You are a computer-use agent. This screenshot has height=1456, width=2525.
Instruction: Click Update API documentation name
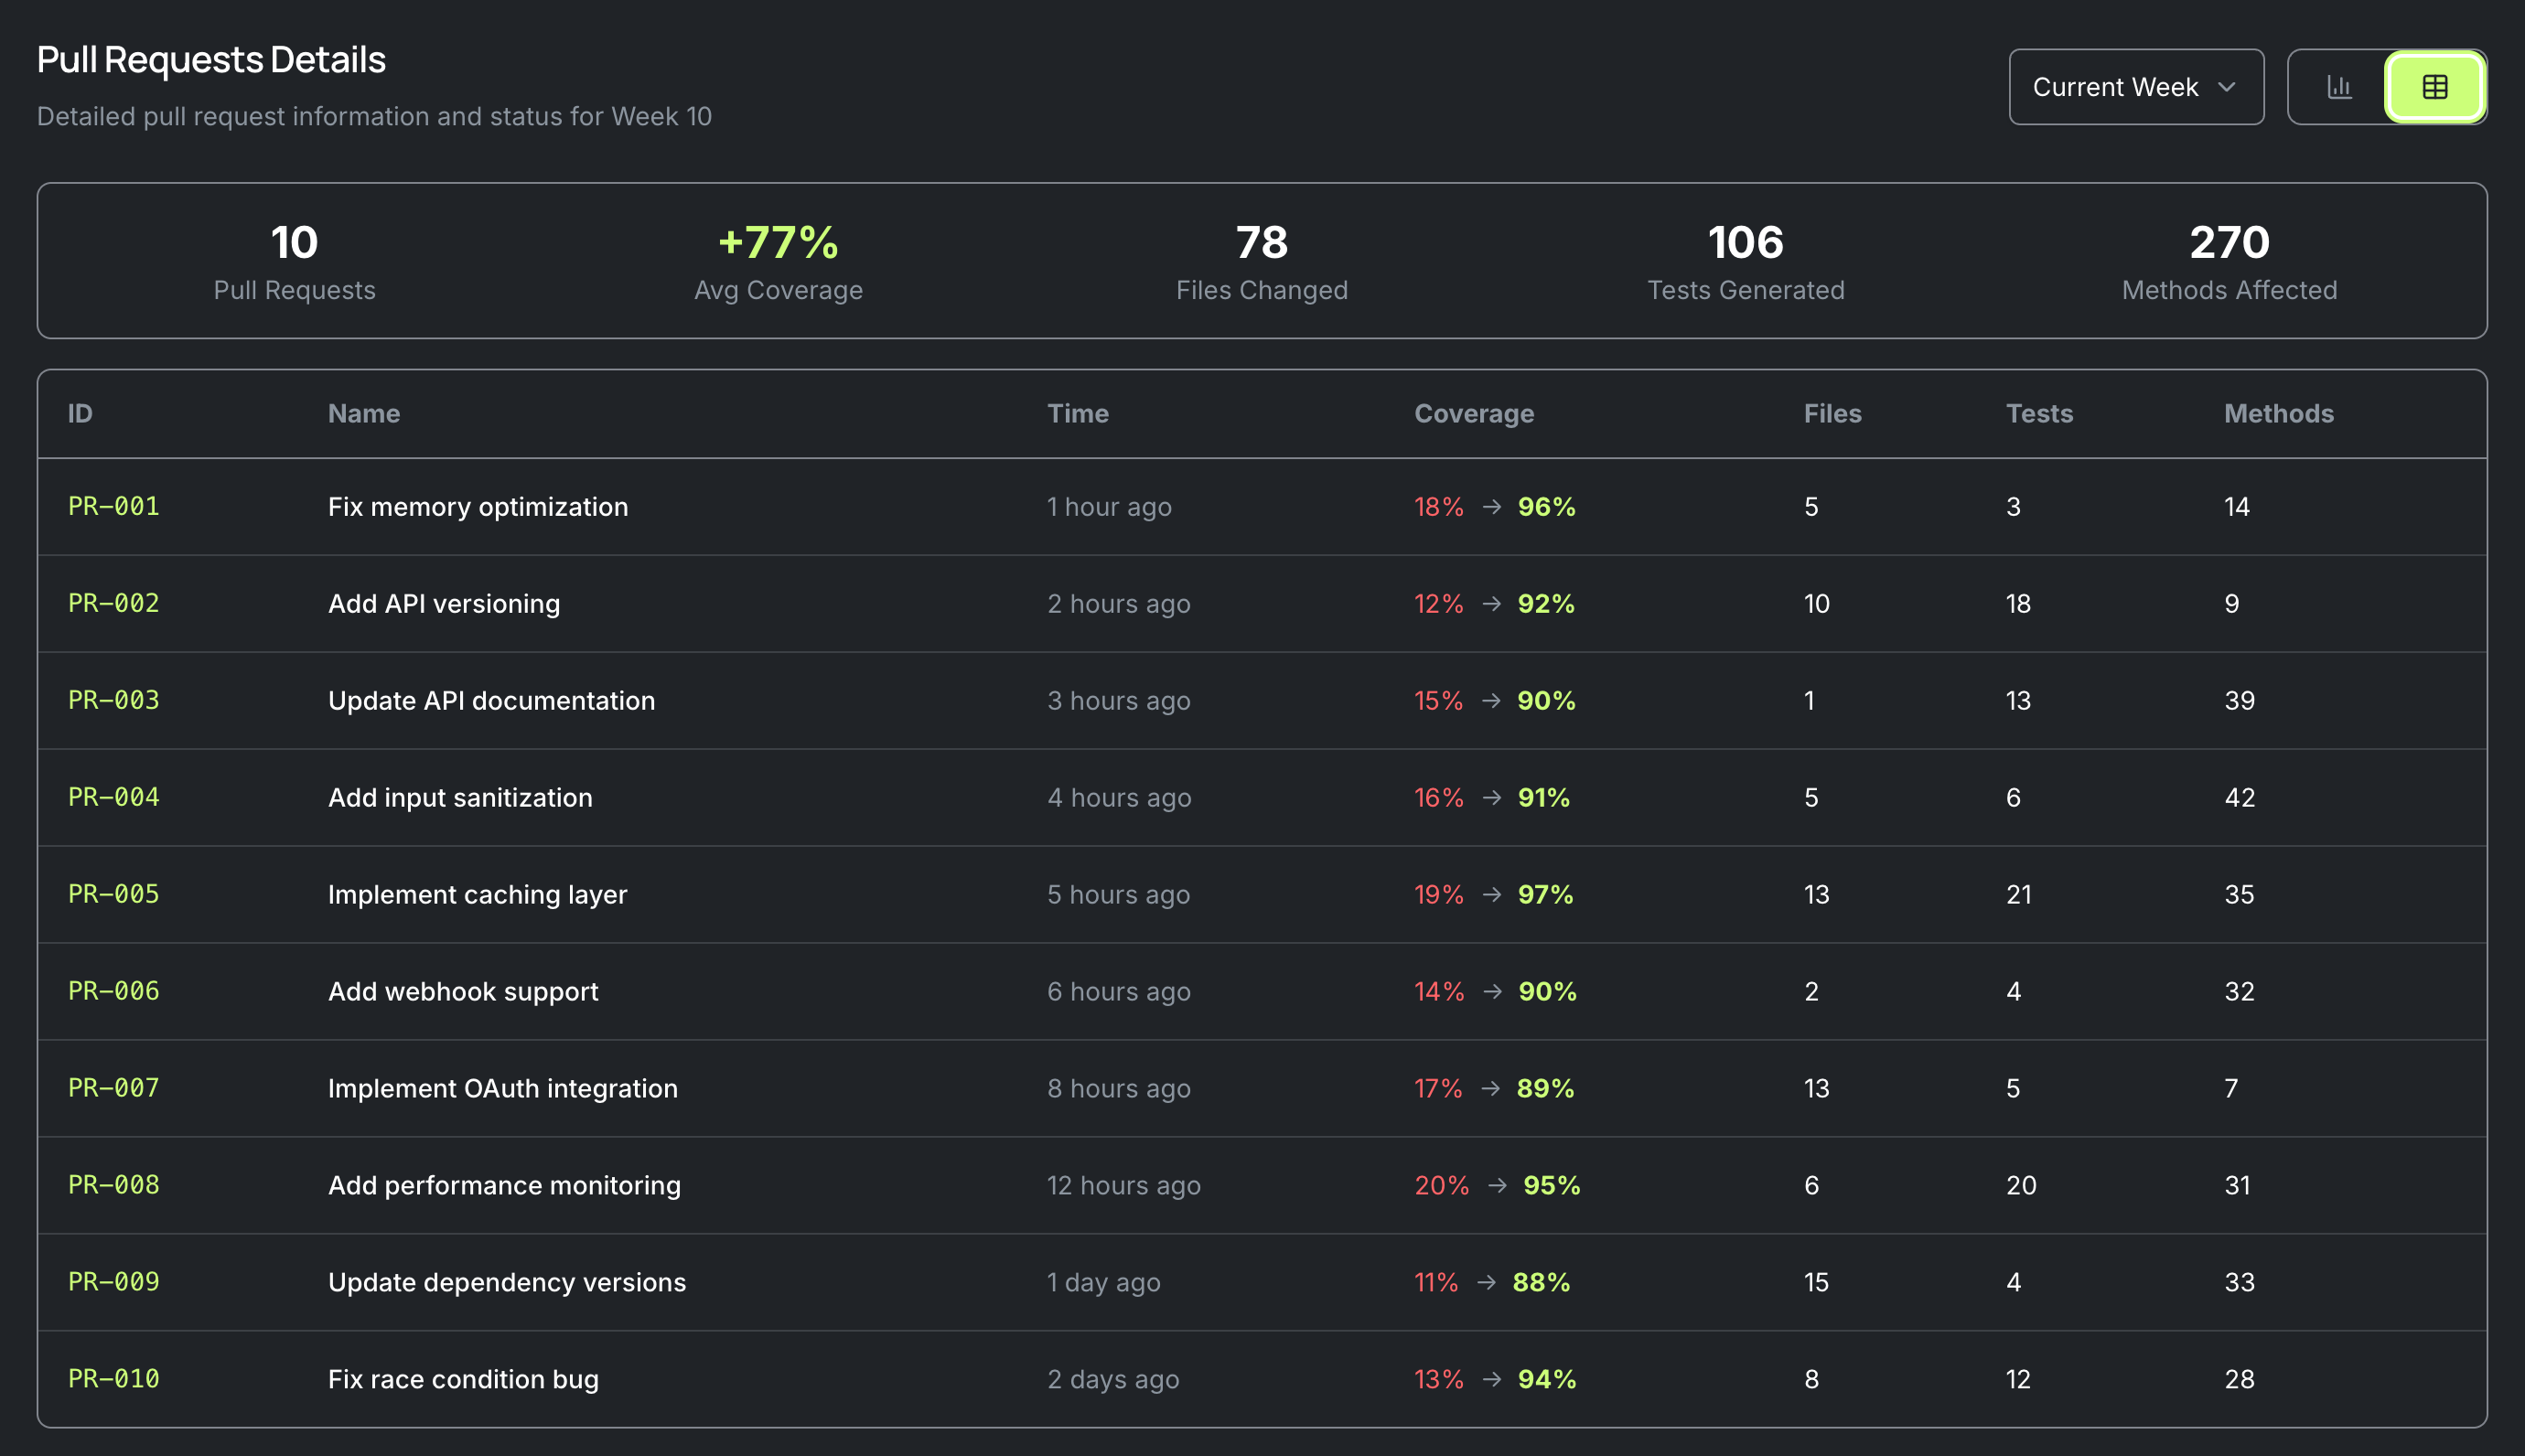point(491,700)
